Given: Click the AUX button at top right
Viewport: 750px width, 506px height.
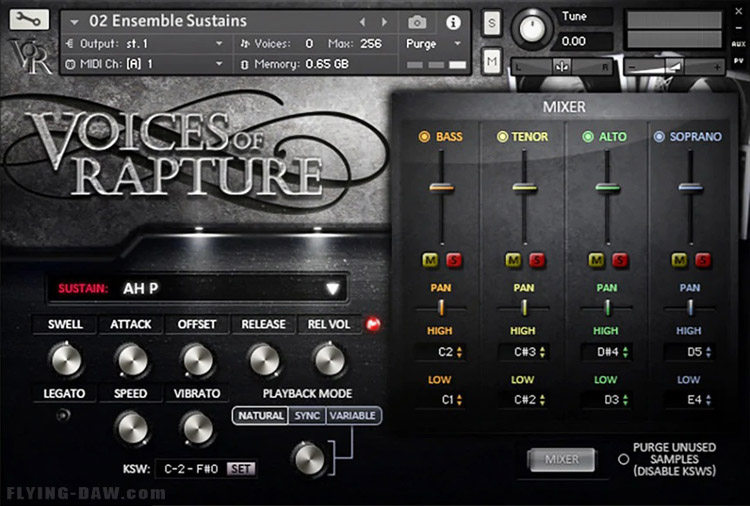Looking at the screenshot, I should (739, 44).
